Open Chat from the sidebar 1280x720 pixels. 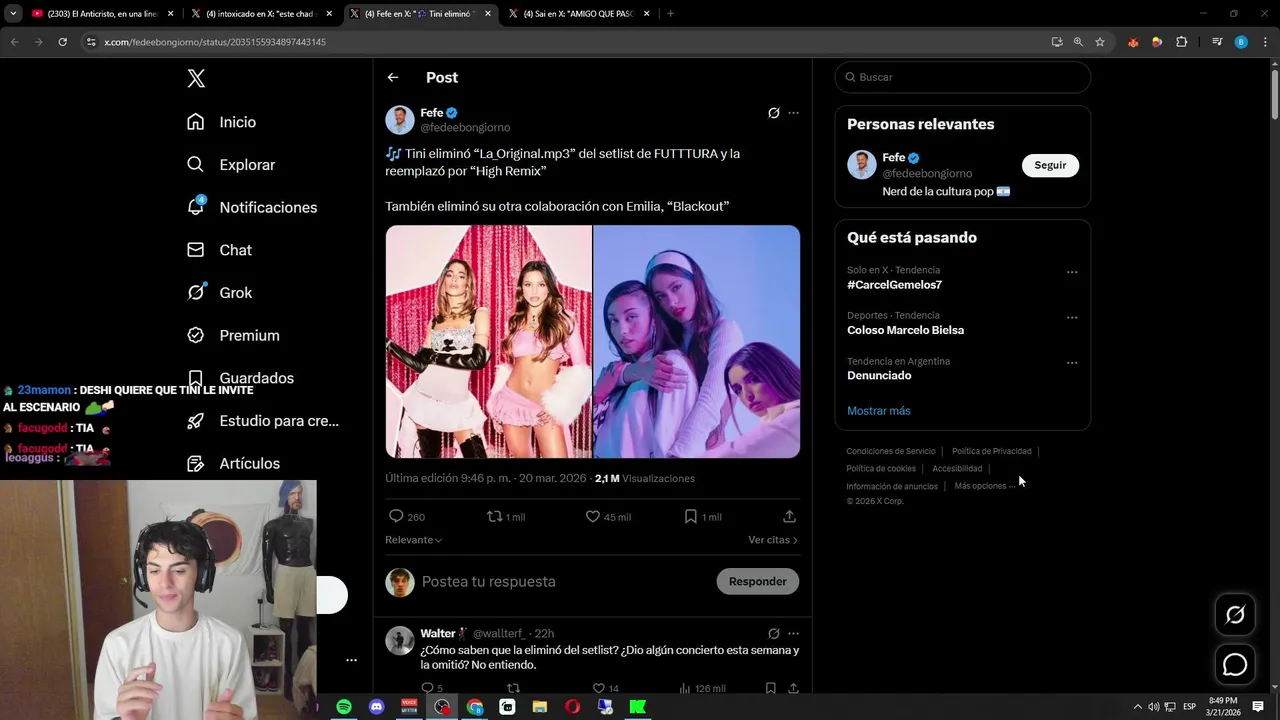tap(220, 250)
